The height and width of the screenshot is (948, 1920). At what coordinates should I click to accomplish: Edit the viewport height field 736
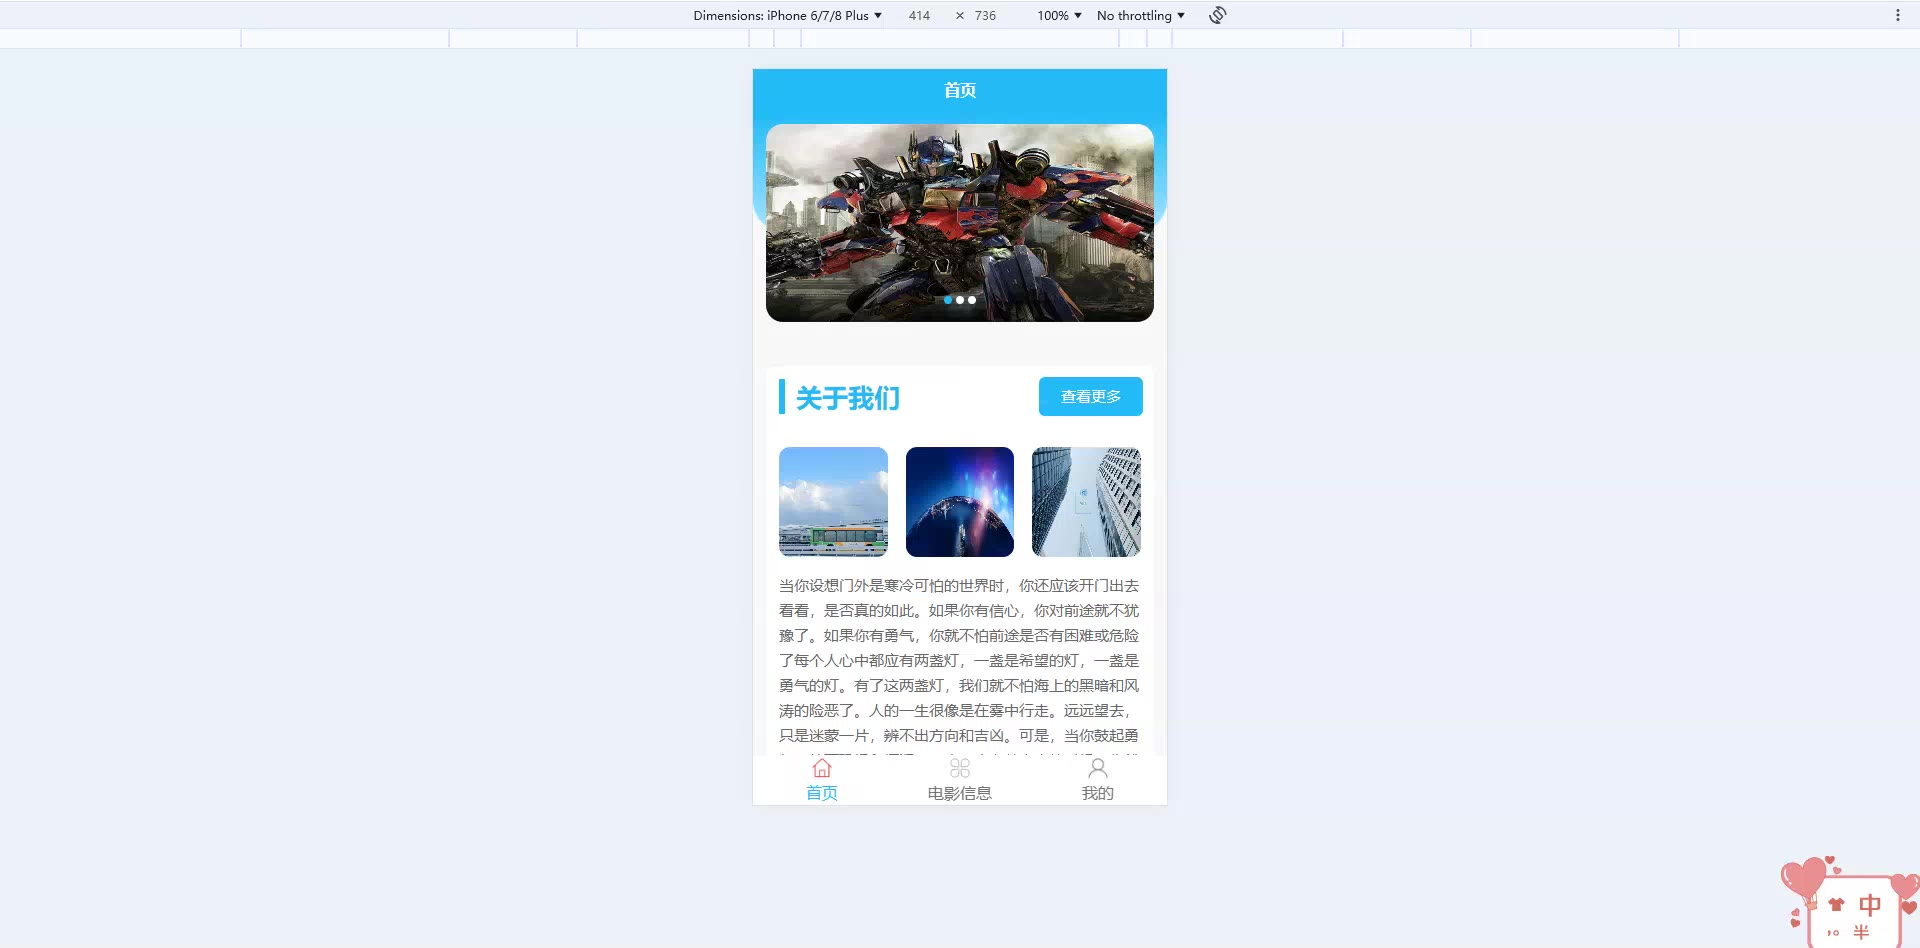pos(985,15)
